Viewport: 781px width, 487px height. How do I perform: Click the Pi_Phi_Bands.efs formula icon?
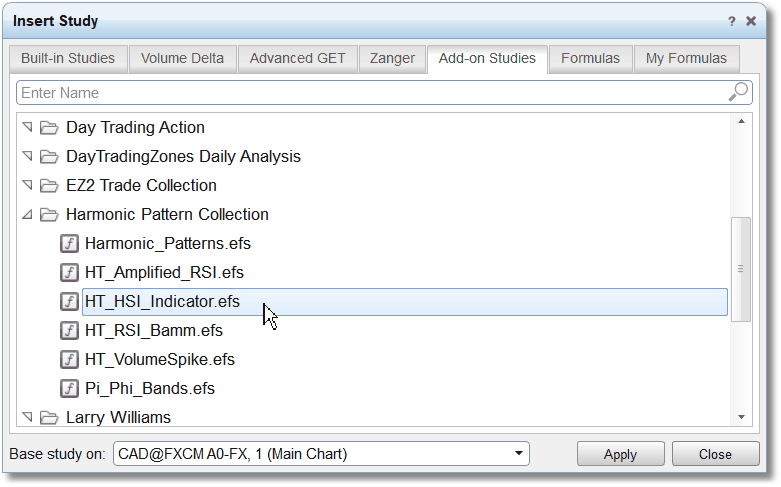69,388
